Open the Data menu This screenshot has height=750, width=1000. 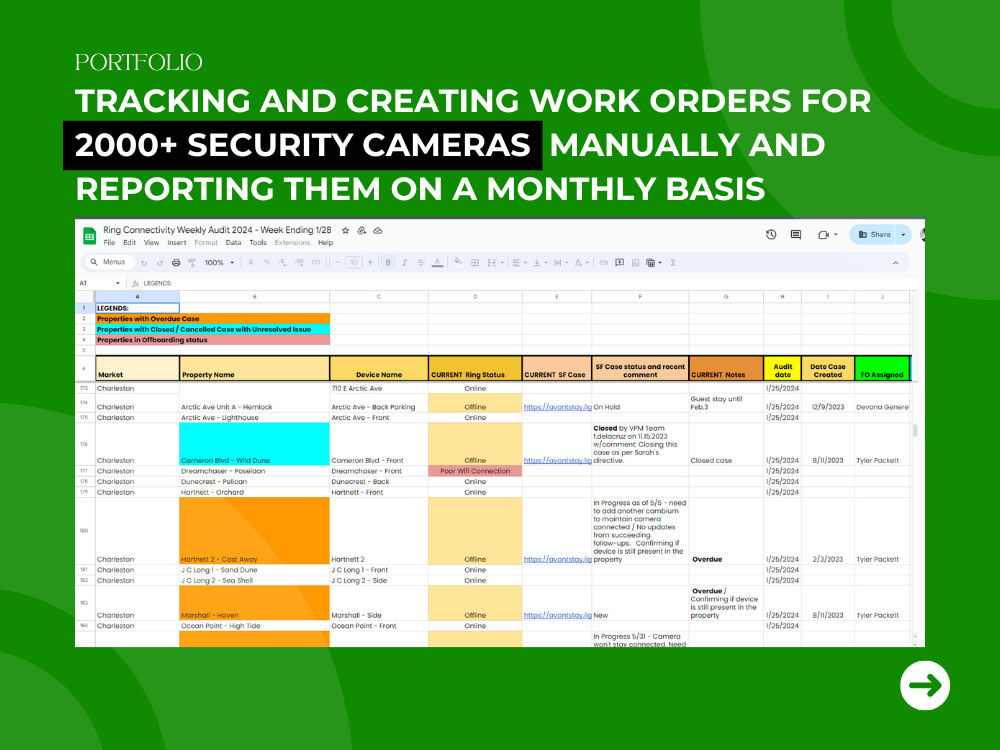click(x=233, y=243)
